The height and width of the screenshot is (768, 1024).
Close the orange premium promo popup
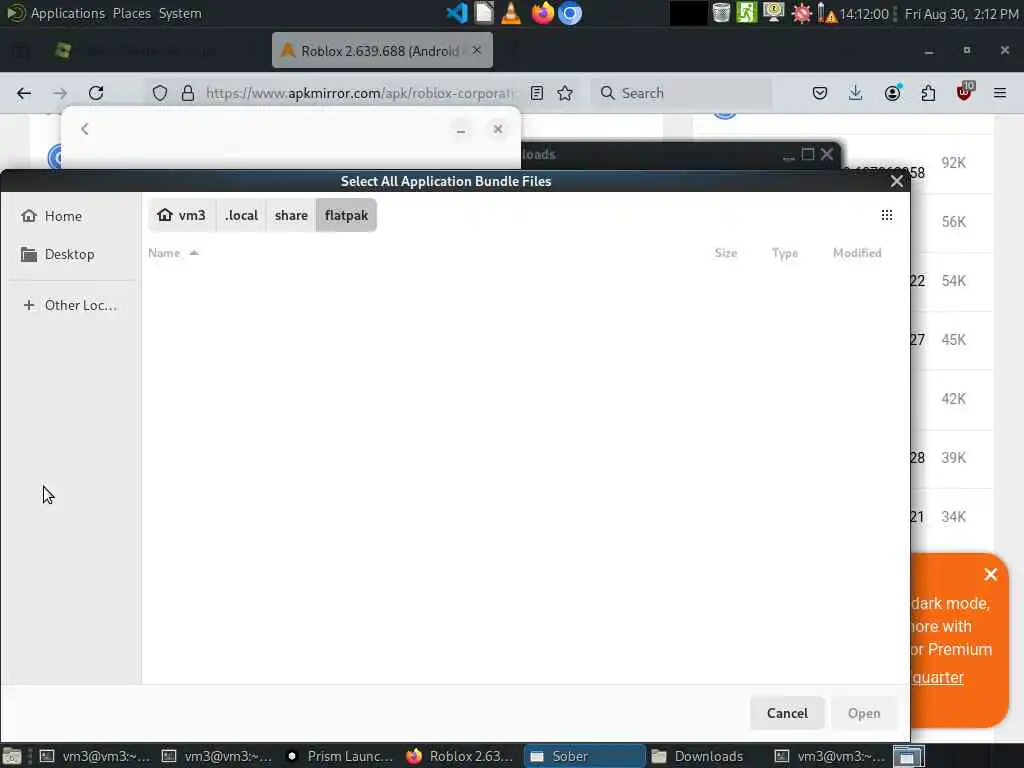coord(991,575)
